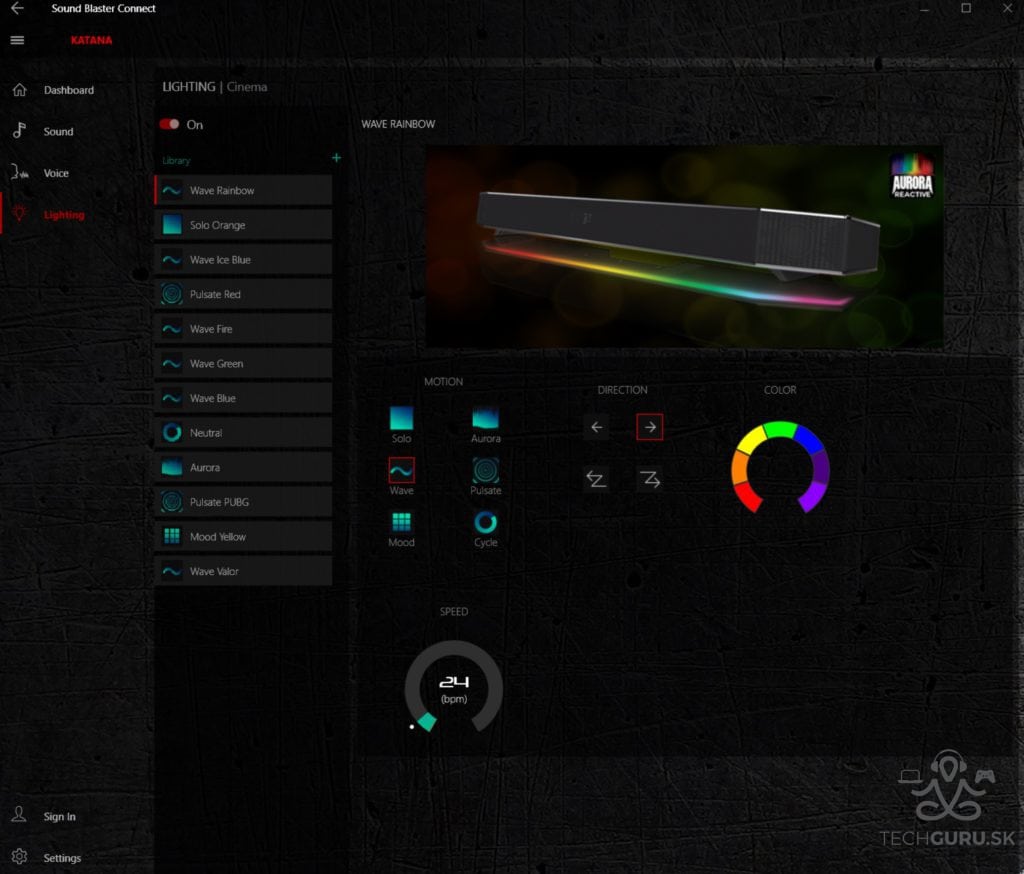Pick orange on the color ring
Screen dimensions: 1024x874
[x=739, y=467]
